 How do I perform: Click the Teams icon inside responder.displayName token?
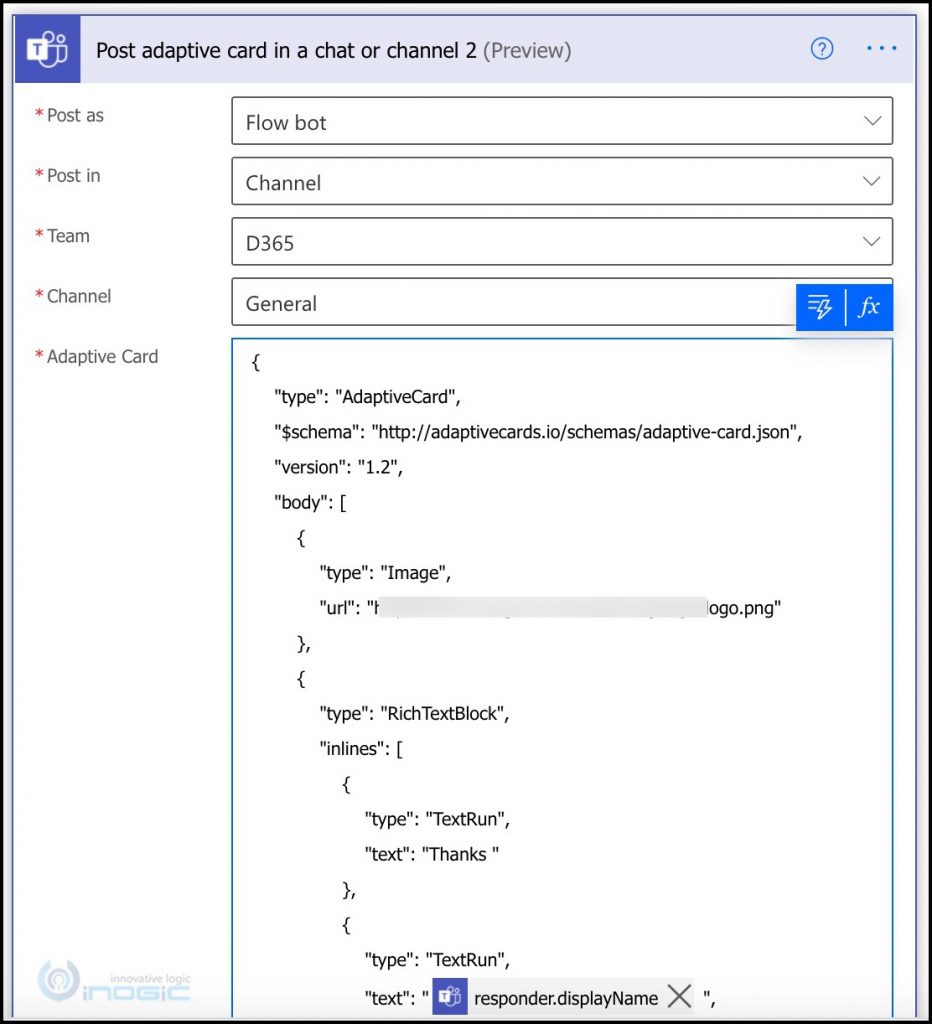[450, 997]
